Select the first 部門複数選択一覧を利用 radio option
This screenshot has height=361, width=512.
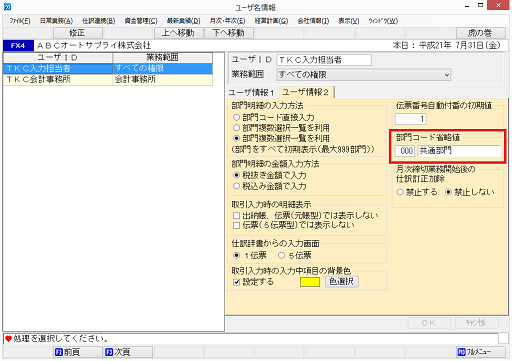[236, 128]
